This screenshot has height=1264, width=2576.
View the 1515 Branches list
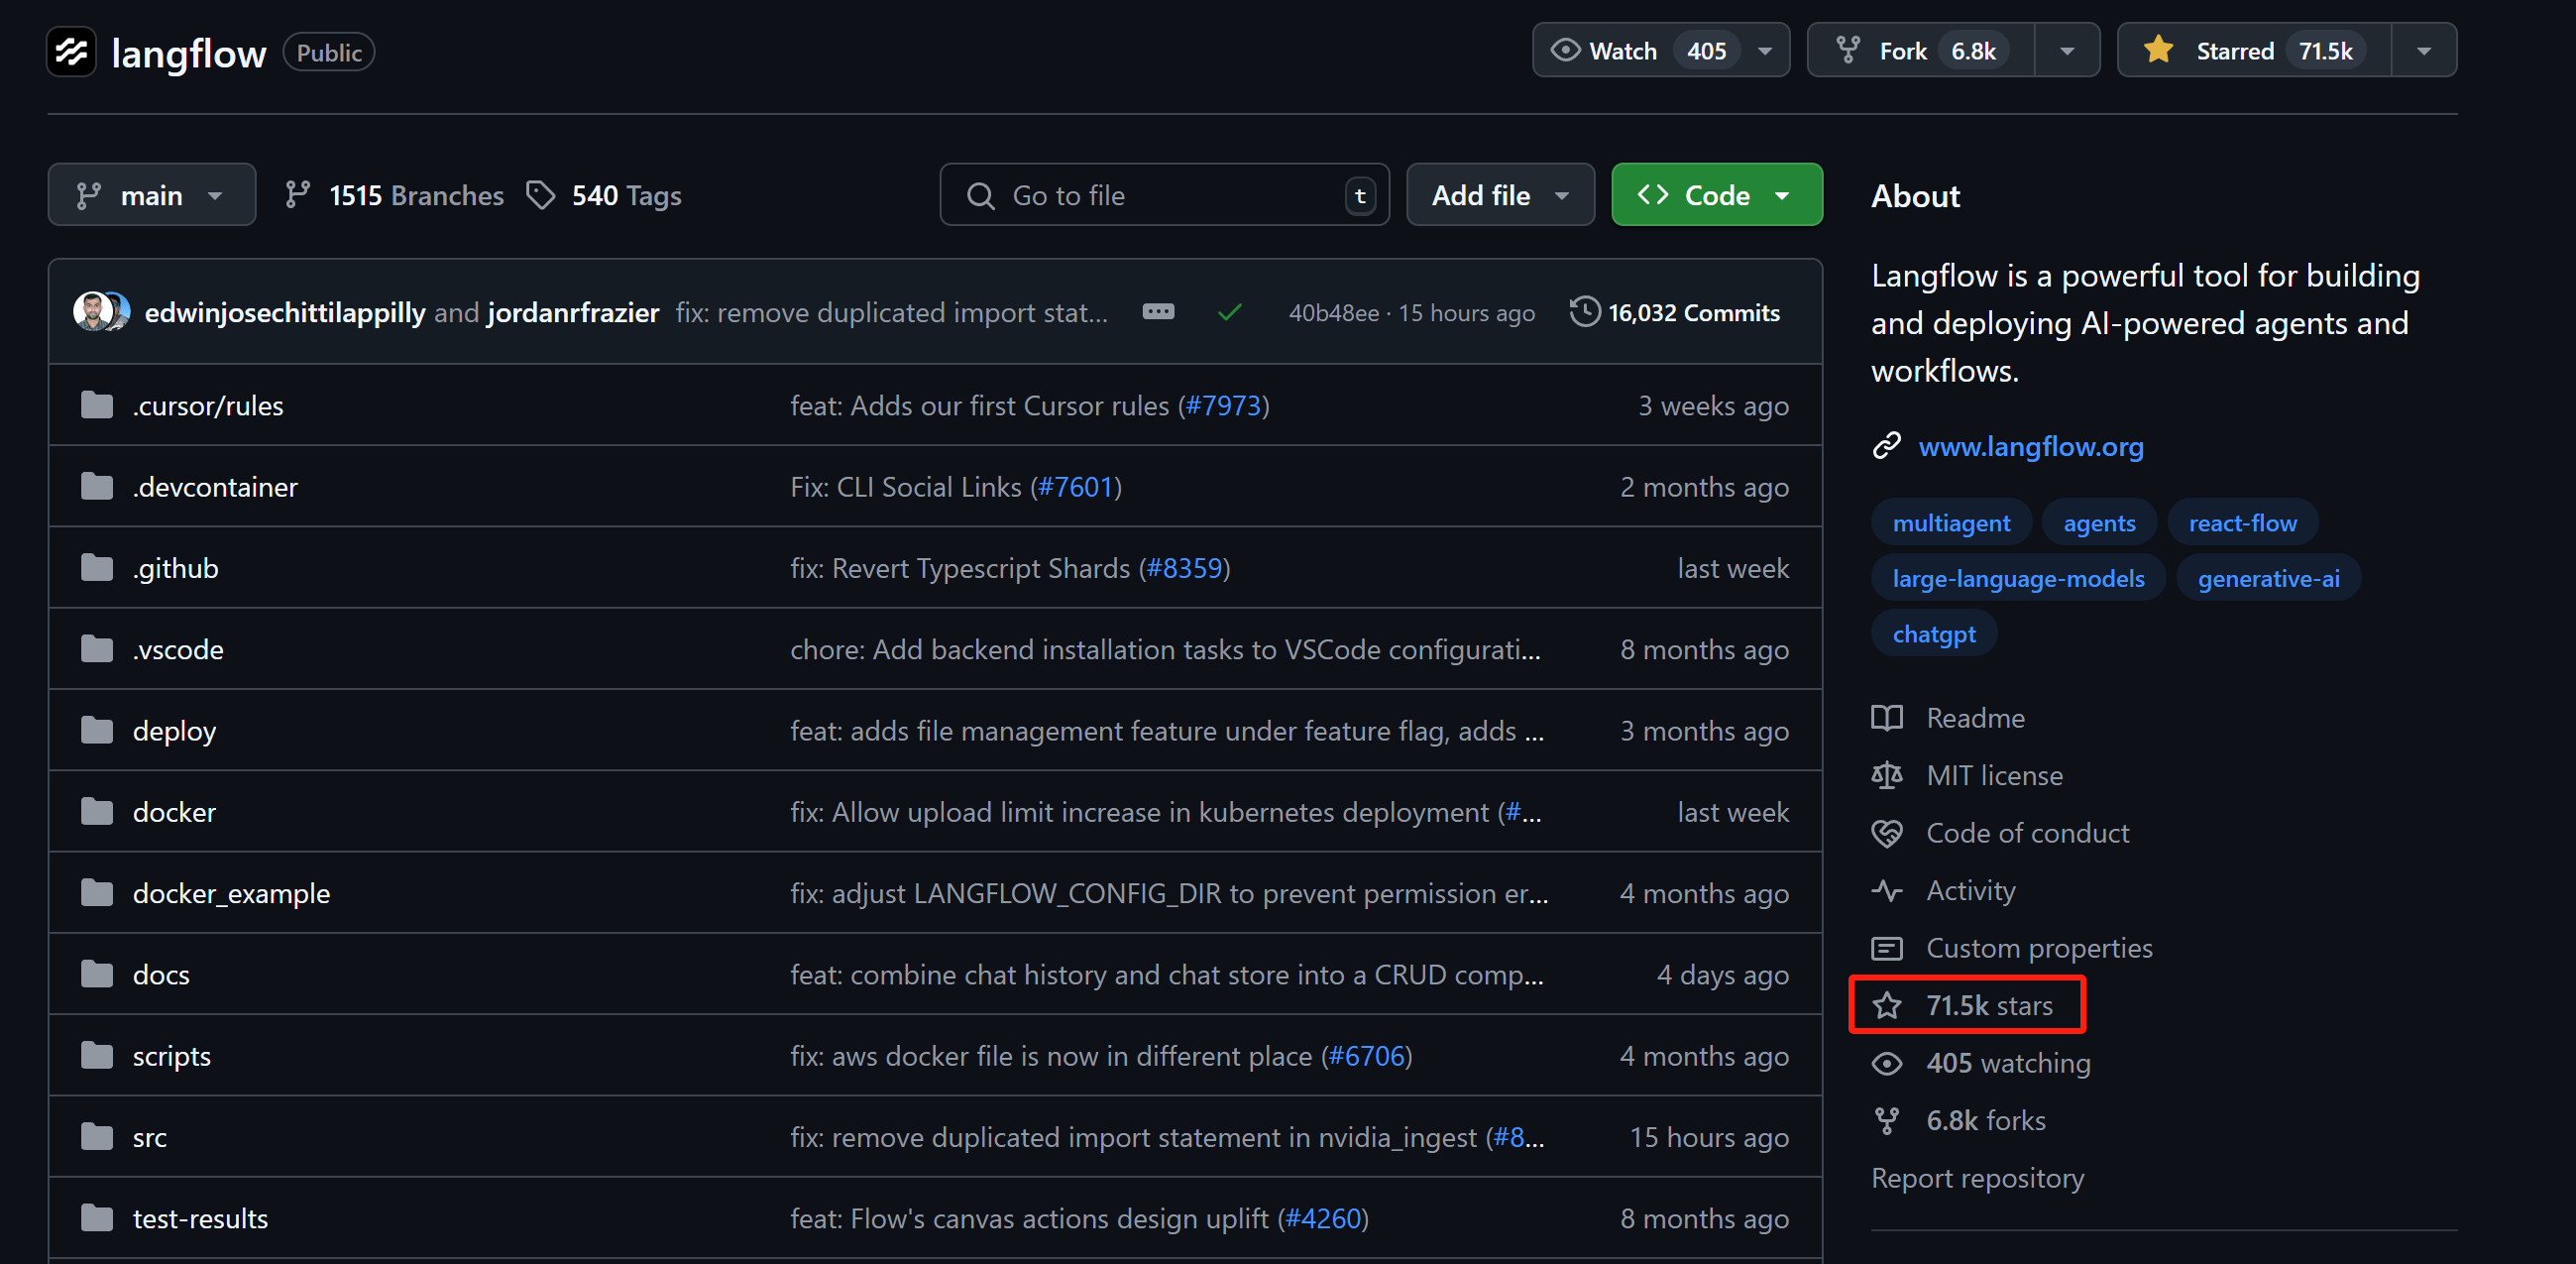395,195
